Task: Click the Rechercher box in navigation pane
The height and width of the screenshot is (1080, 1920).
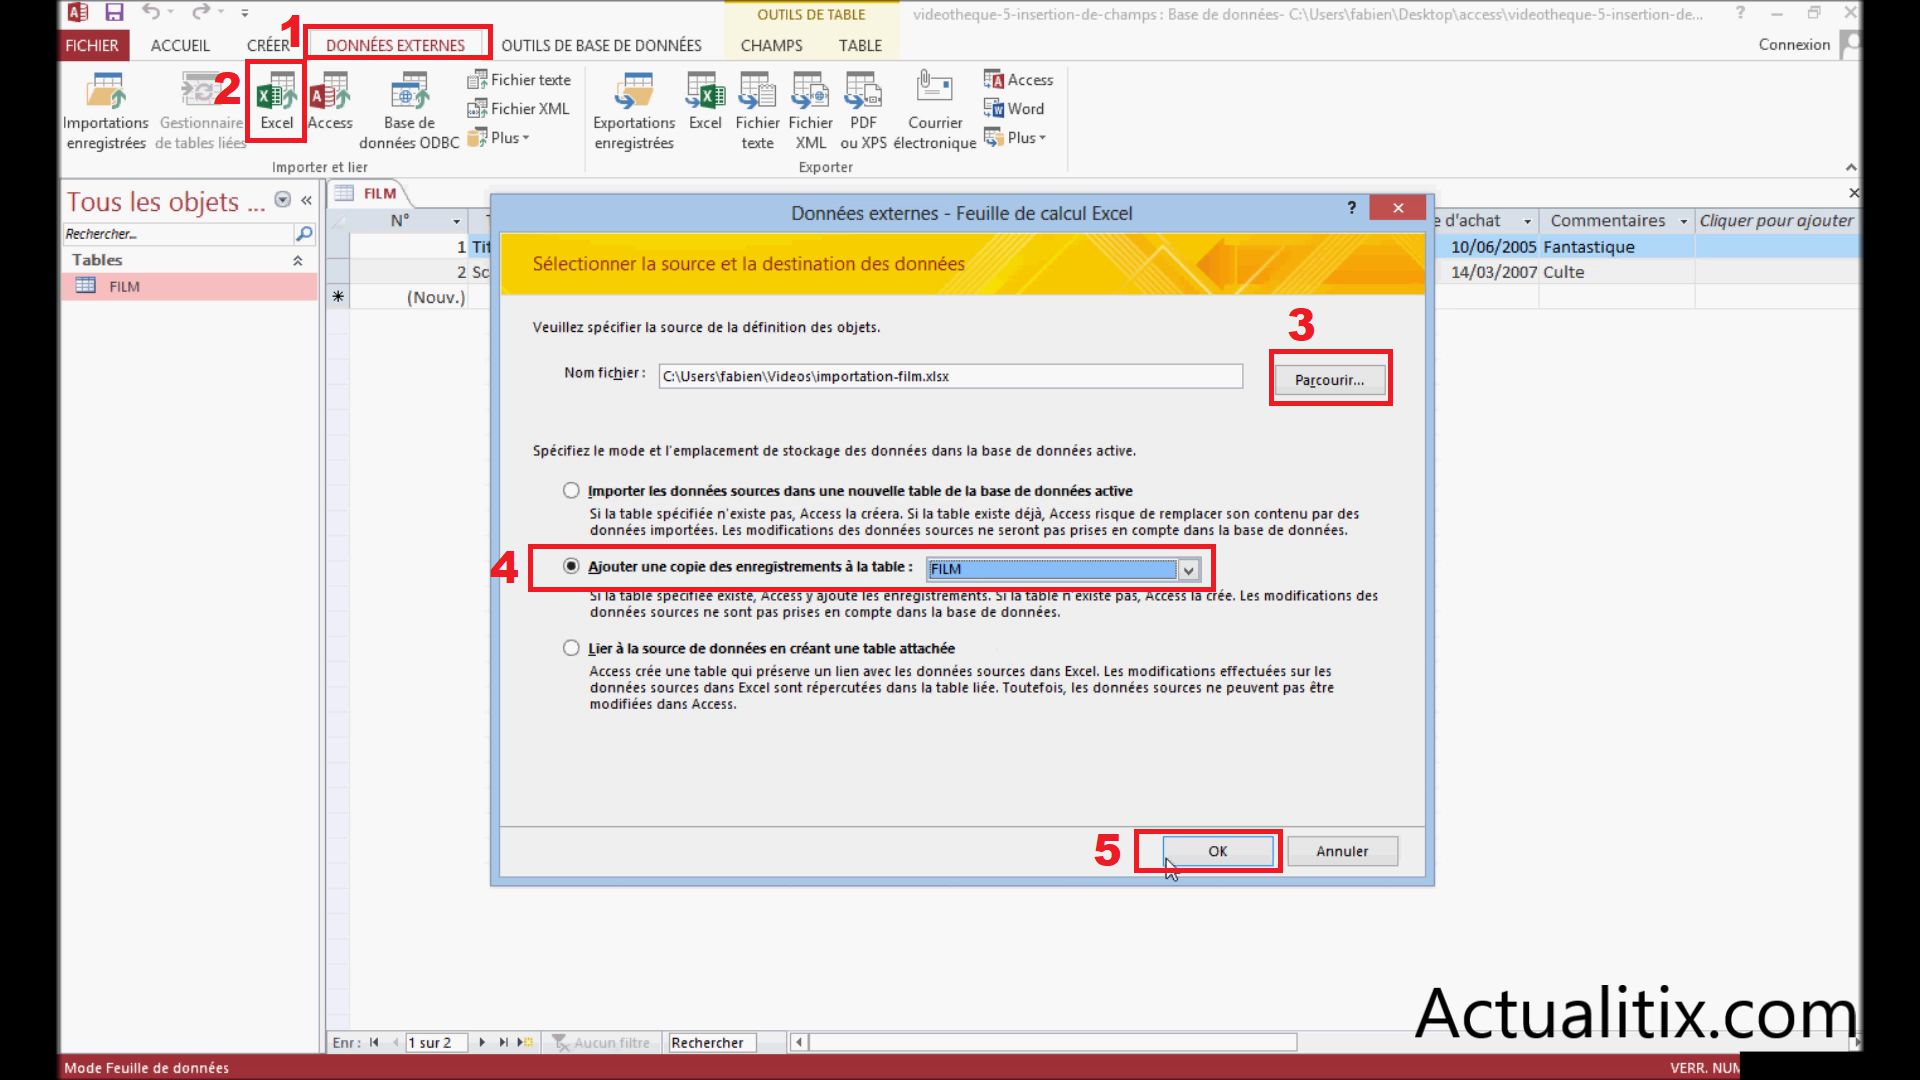Action: click(178, 234)
